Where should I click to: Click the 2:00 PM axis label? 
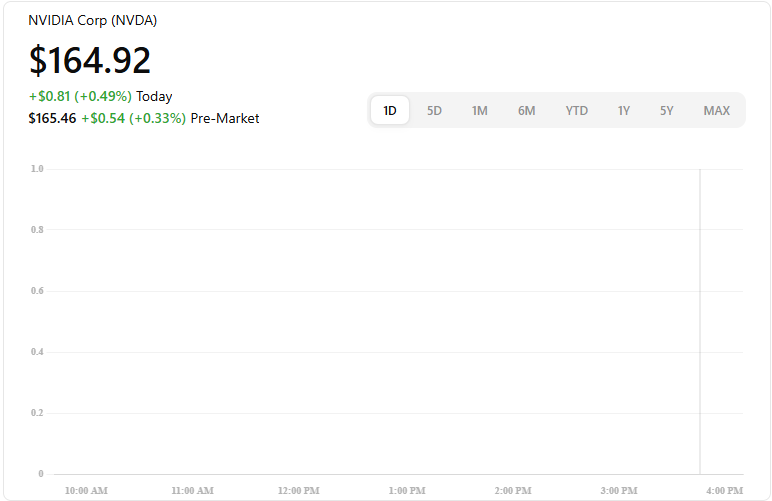point(513,491)
